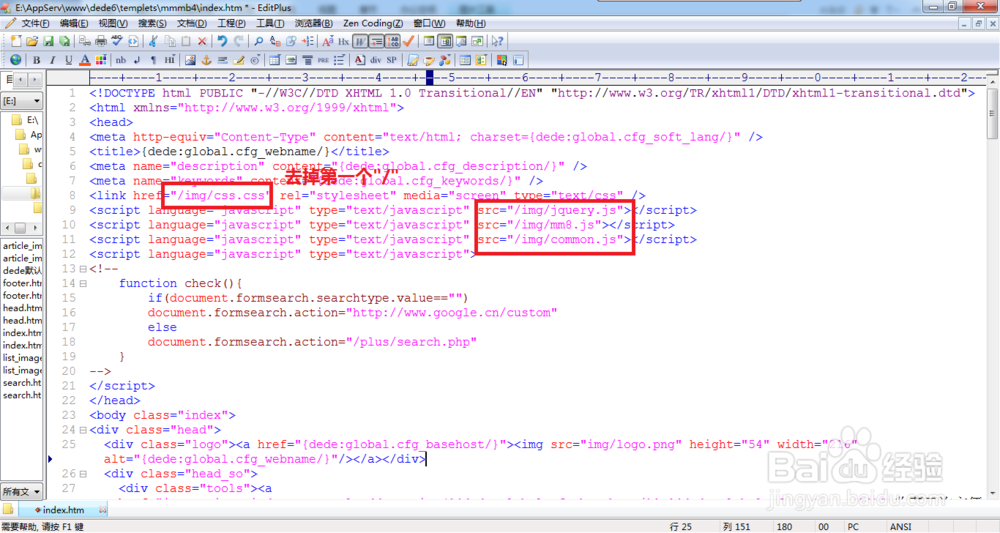Delete selection with red X icon
Image resolution: width=1000 pixels, height=533 pixels.
click(202, 41)
